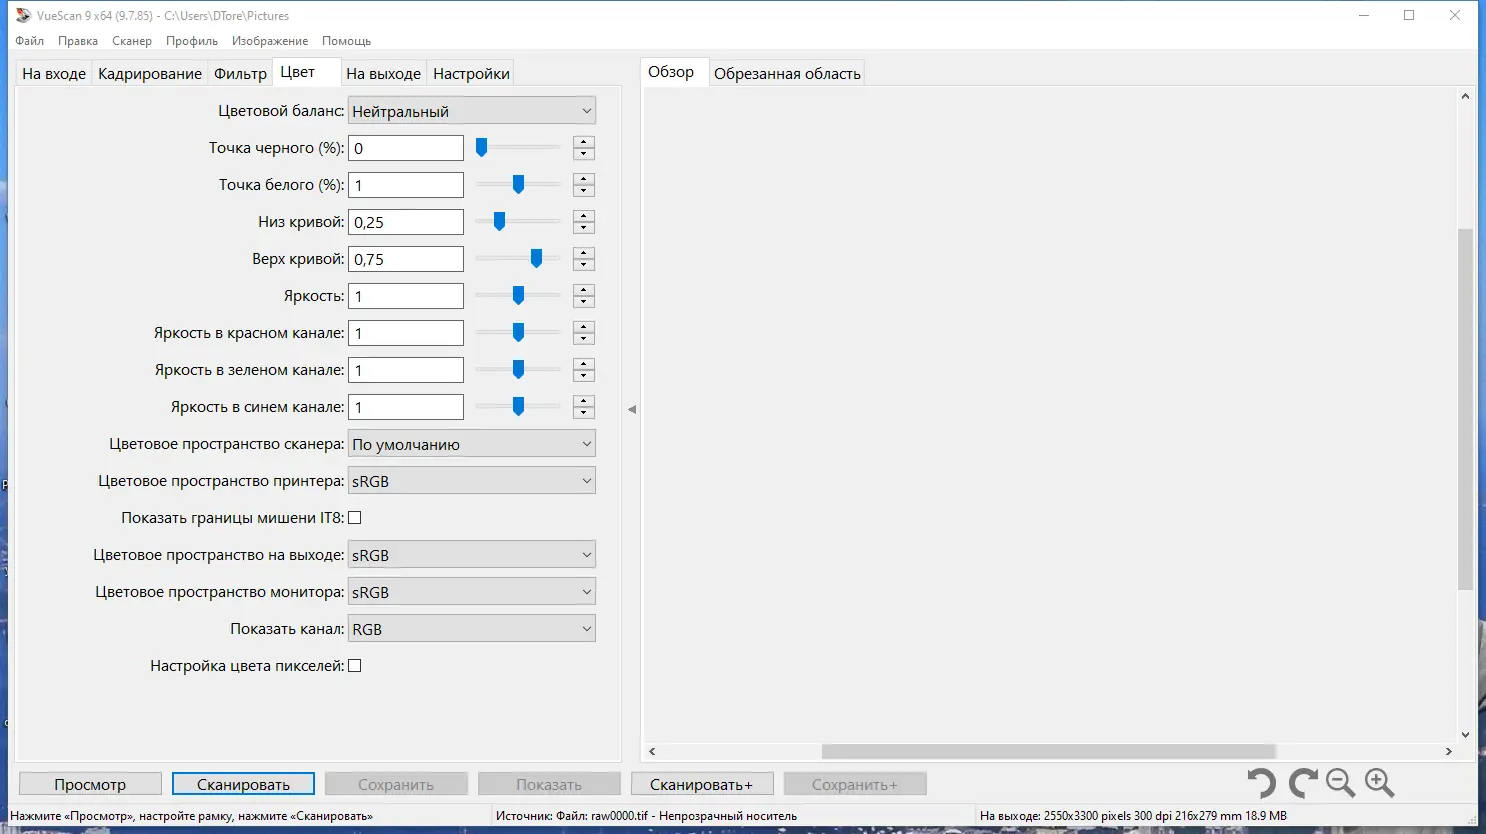Focus the 'Верх кривой' input field

click(x=406, y=259)
